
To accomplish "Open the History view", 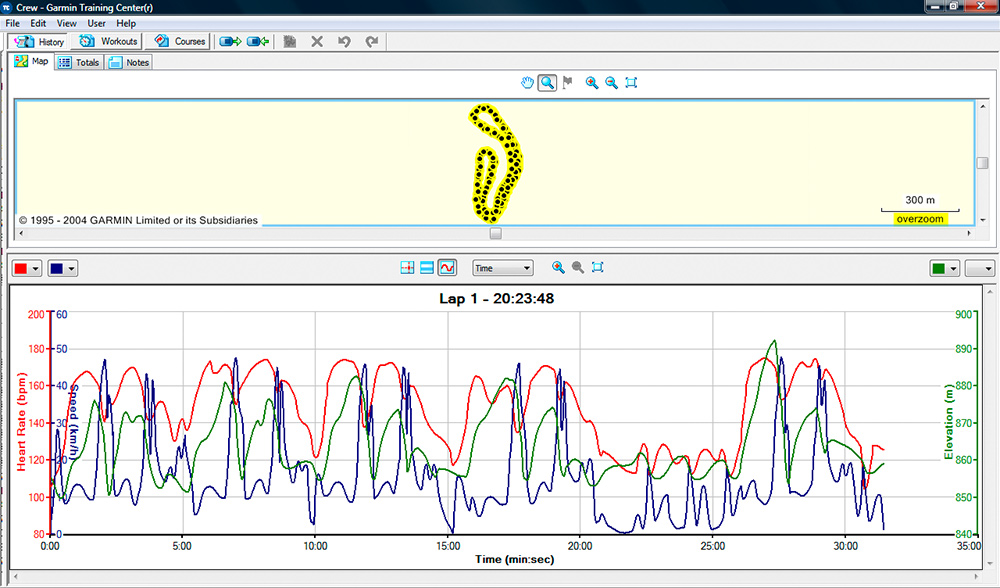I will (40, 41).
